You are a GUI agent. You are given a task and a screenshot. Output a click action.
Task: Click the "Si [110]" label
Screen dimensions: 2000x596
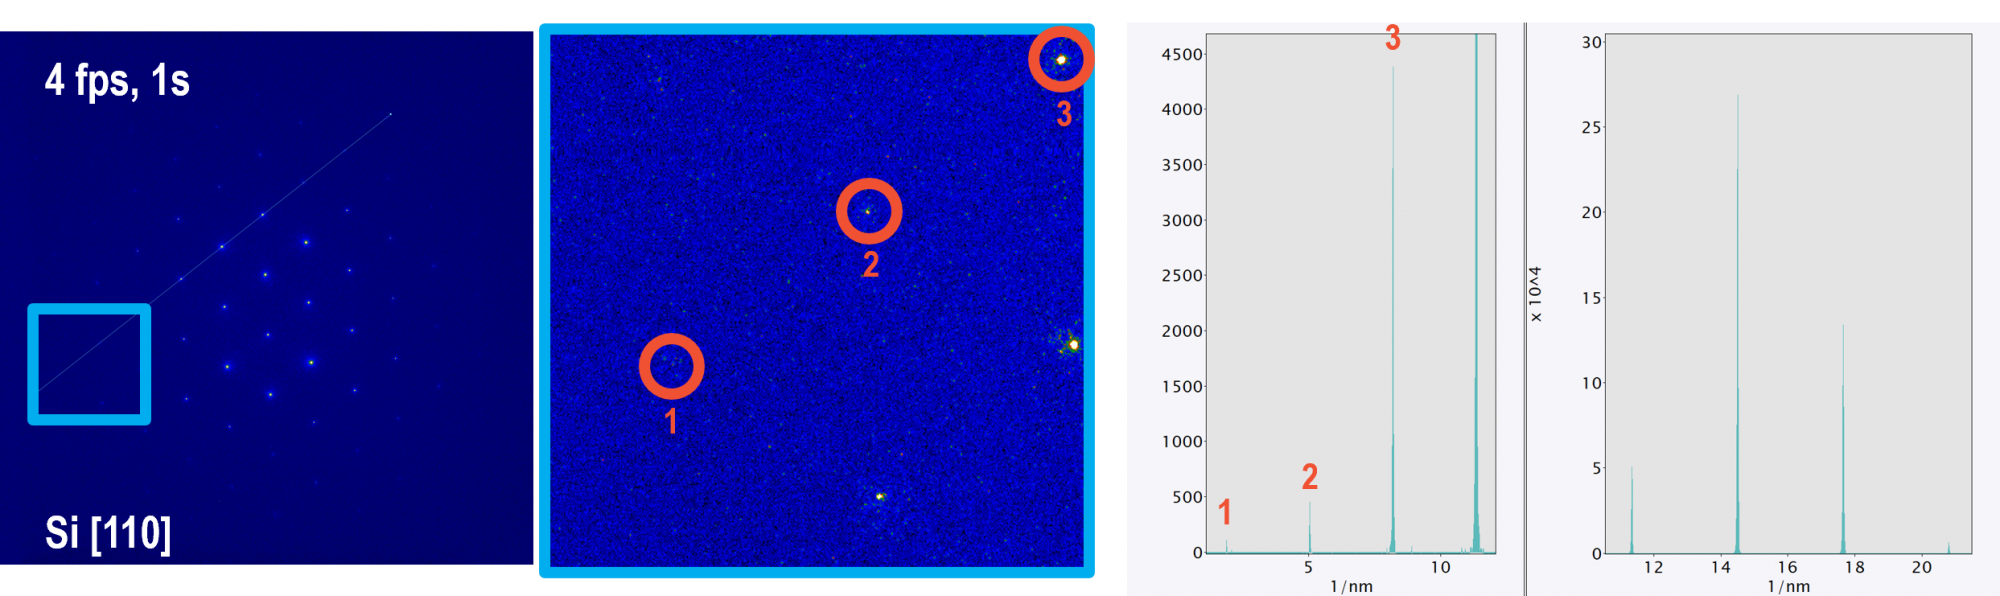coord(108,533)
